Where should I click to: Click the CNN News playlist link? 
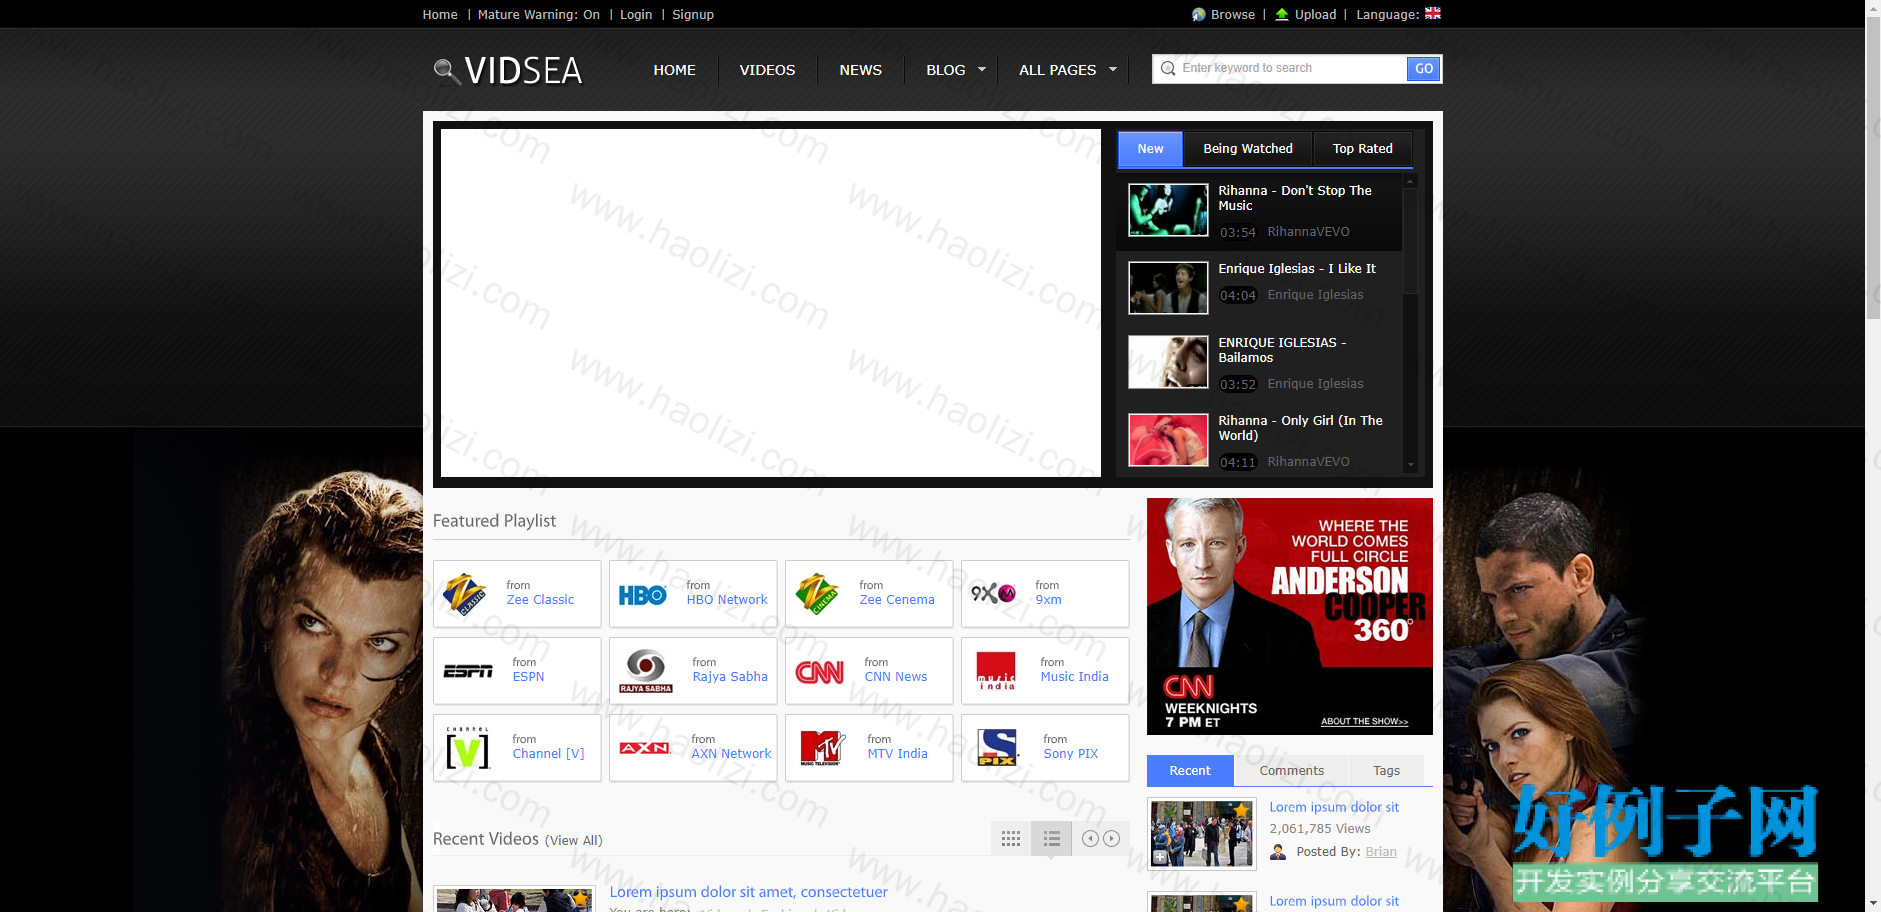[896, 677]
